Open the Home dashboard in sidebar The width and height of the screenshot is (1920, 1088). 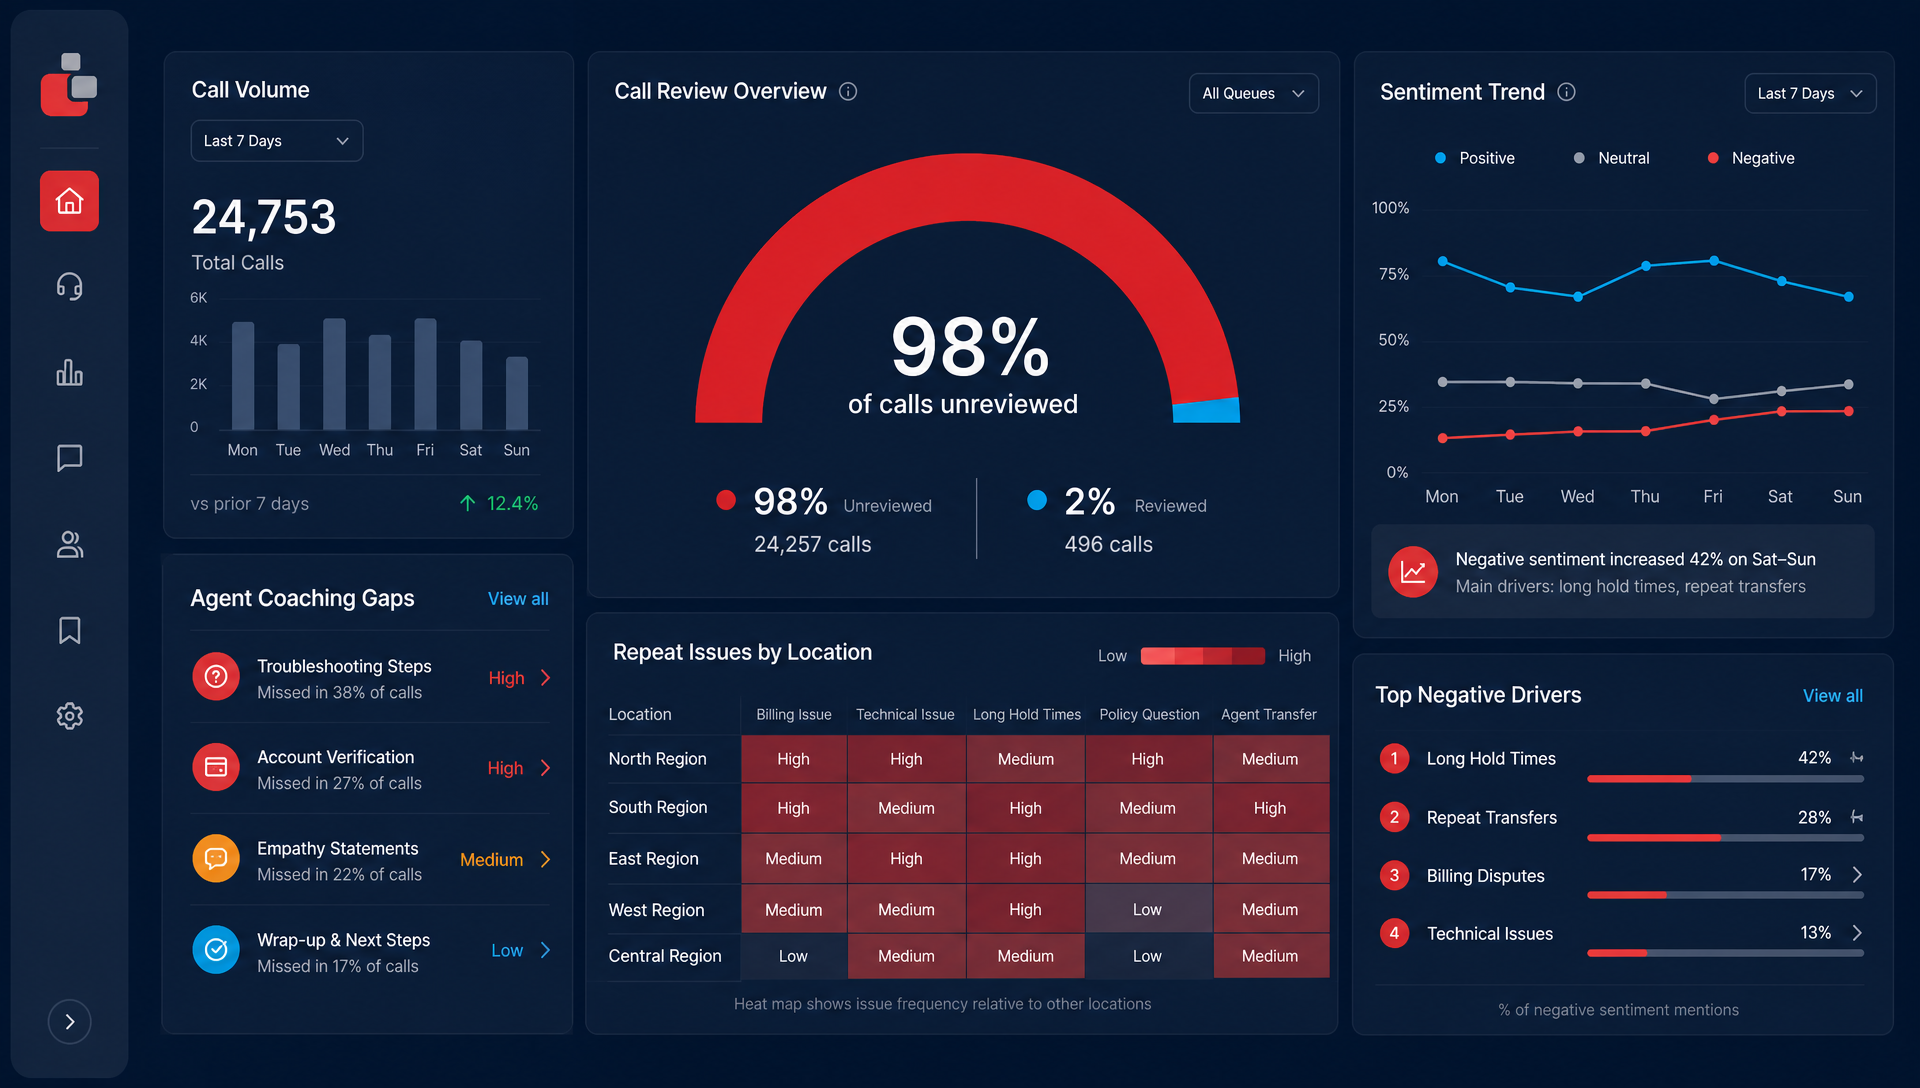(x=69, y=201)
